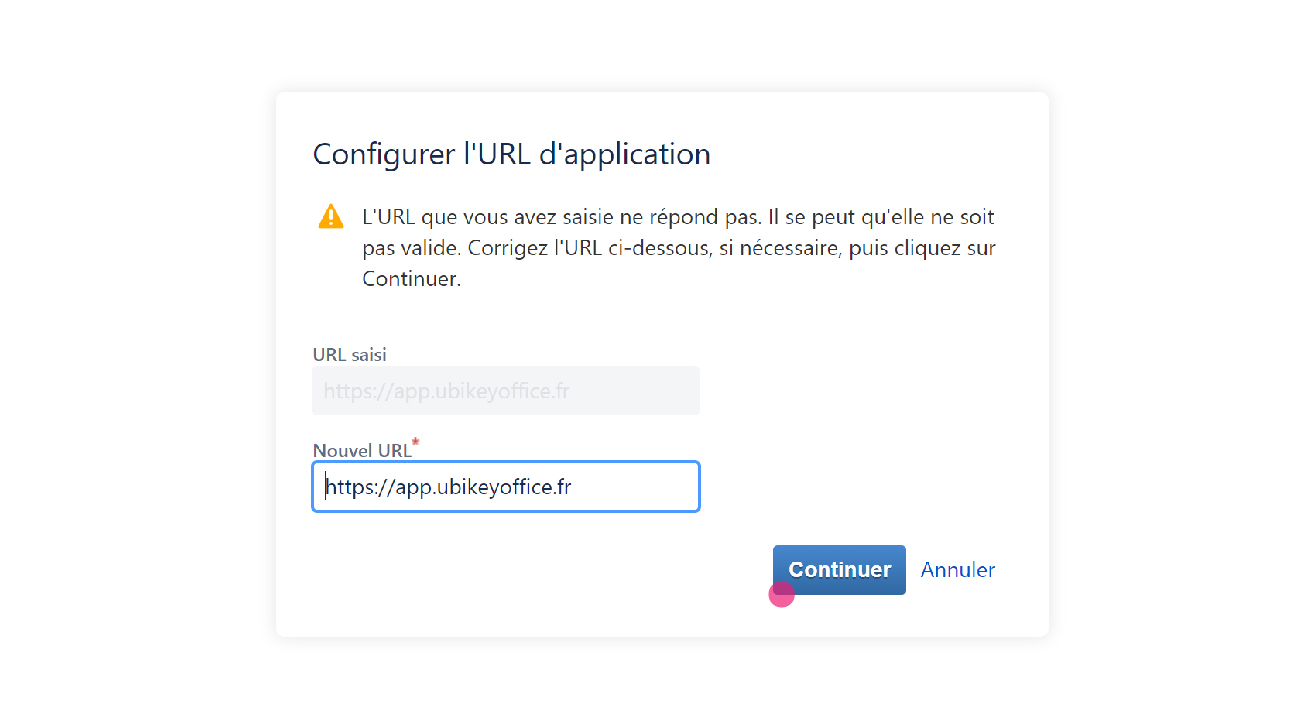
Task: Click the disabled URL saisi field
Action: tap(506, 391)
